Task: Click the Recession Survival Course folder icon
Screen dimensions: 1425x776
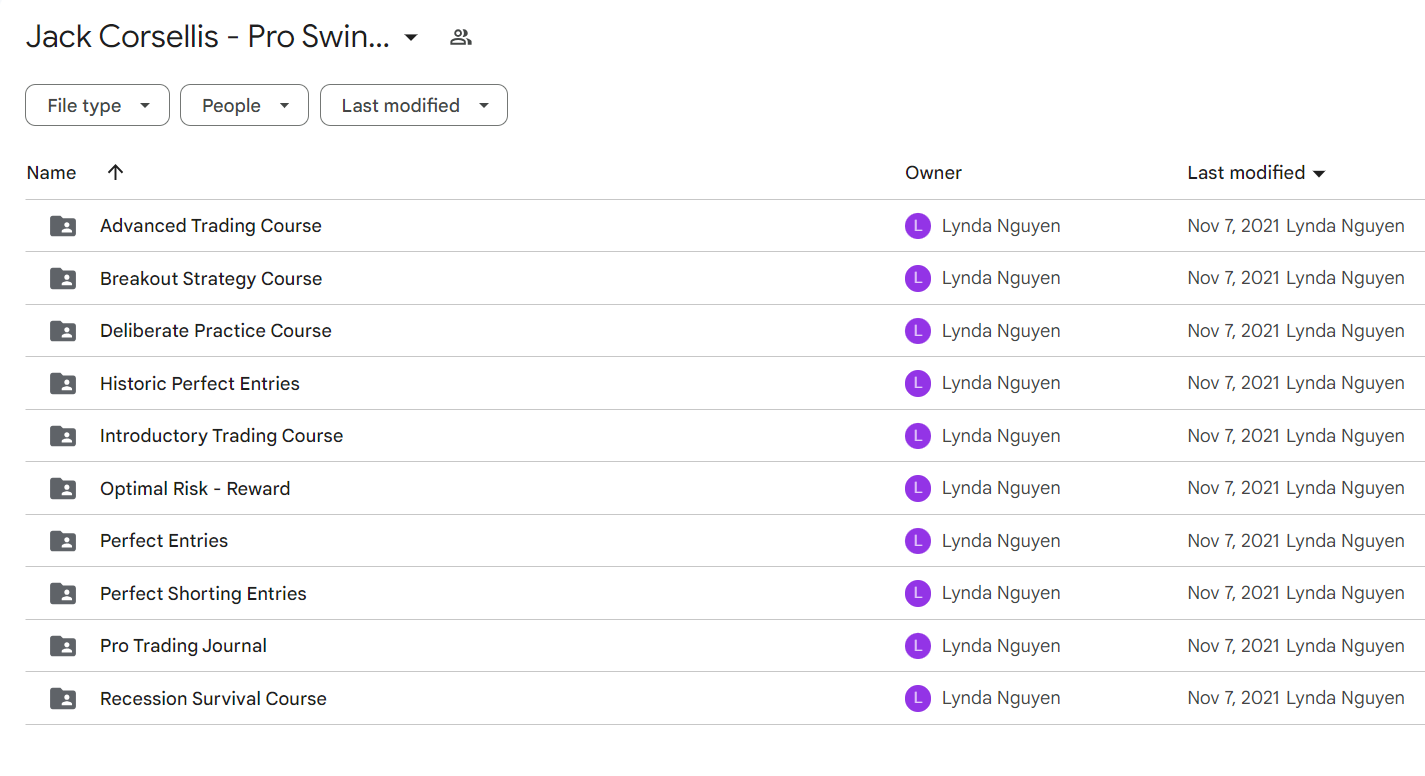Action: pyautogui.click(x=63, y=698)
